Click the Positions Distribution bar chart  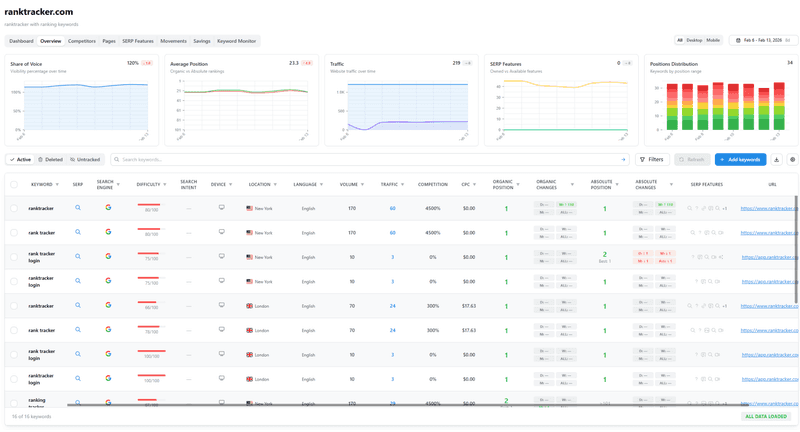[x=719, y=108]
